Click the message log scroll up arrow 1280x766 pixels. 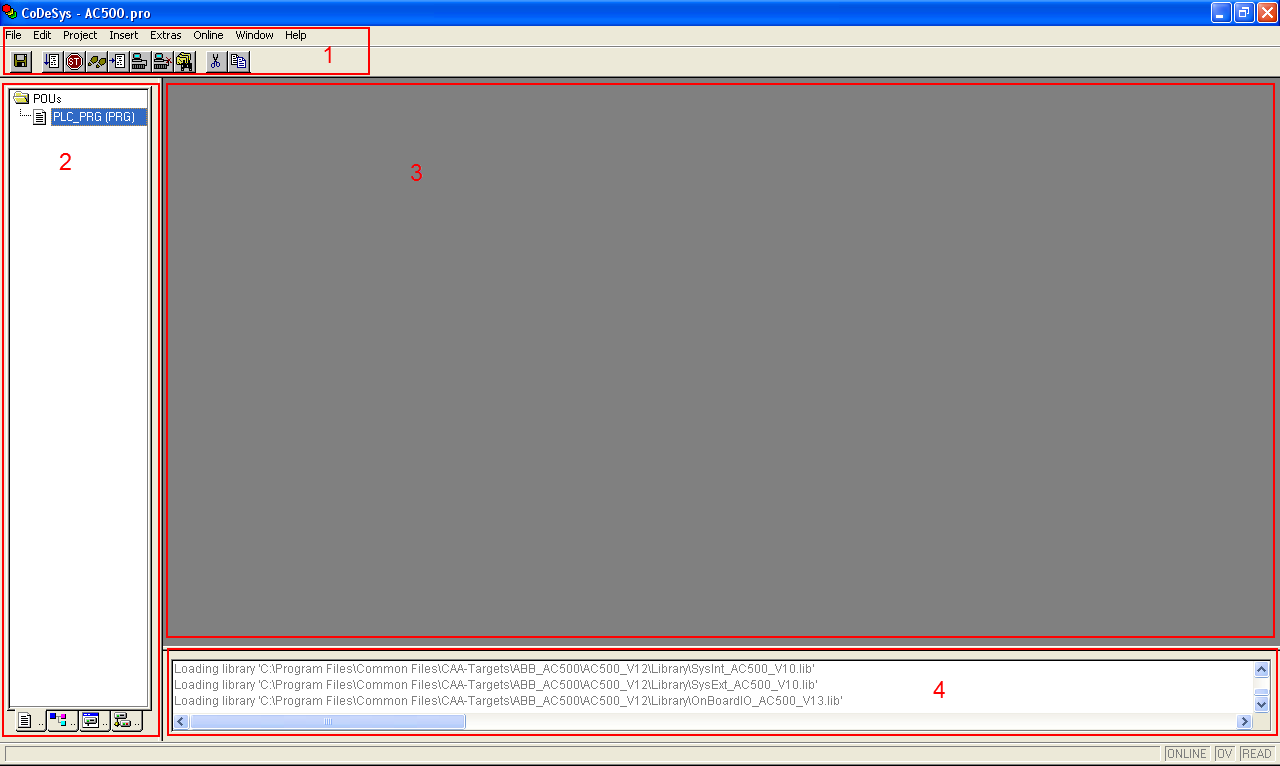click(x=1262, y=670)
